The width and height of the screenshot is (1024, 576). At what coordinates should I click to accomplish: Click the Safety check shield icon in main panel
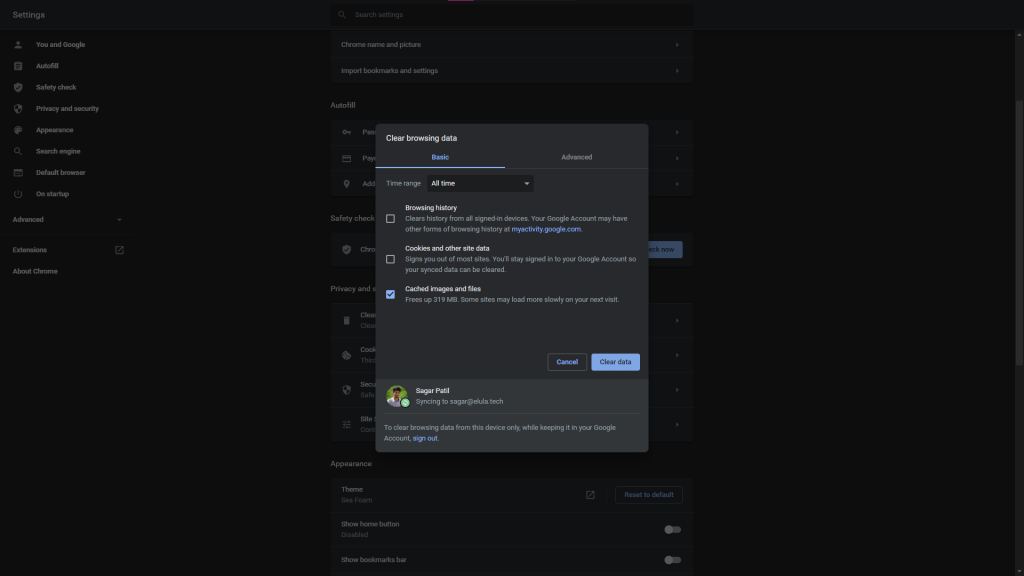point(347,249)
